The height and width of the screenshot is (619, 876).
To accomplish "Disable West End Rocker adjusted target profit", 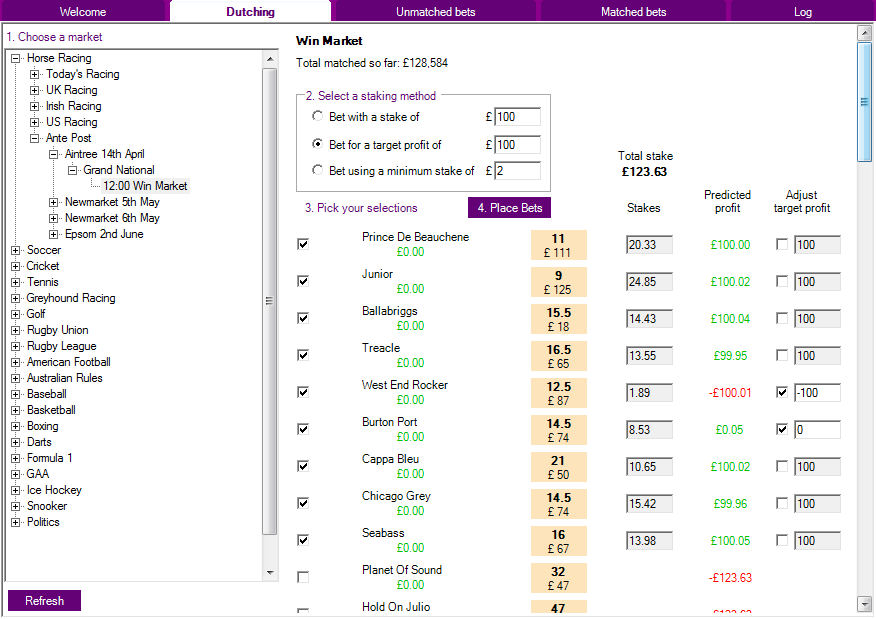I will 782,393.
